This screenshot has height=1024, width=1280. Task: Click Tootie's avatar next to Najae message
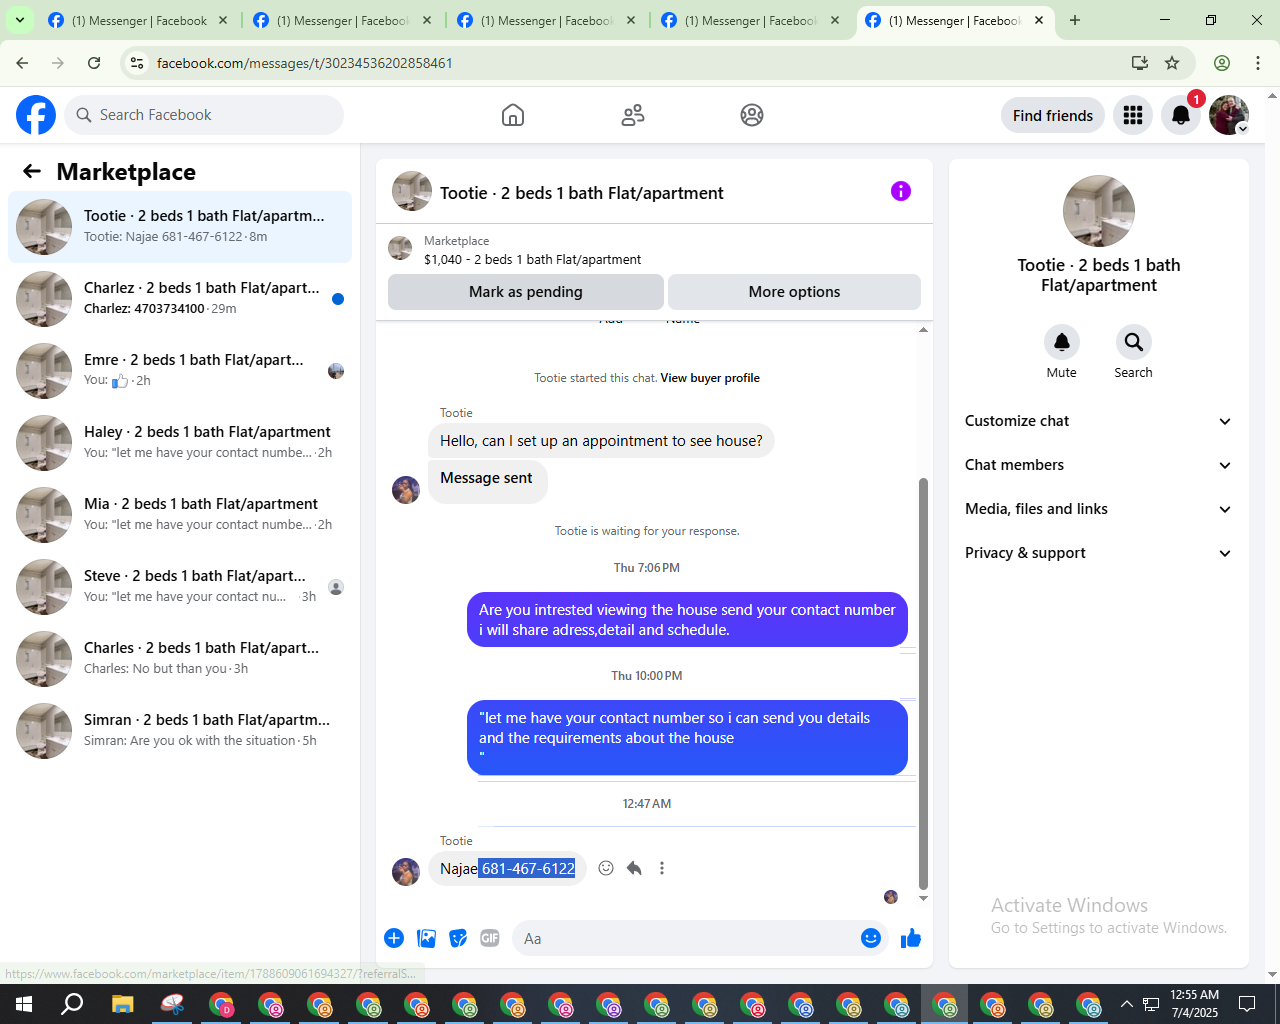click(406, 872)
